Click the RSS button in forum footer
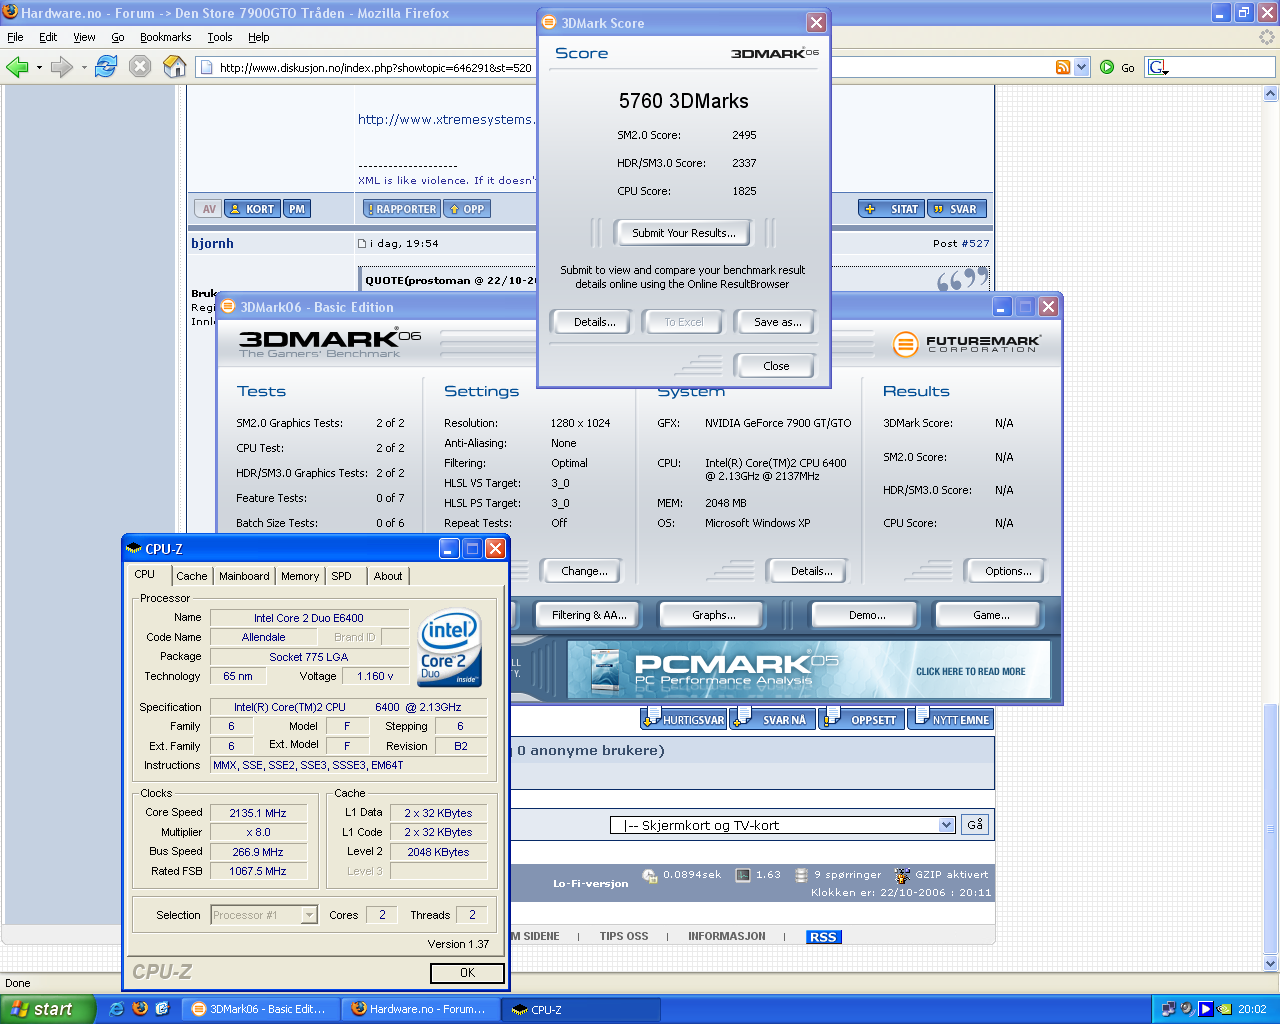The image size is (1280, 1024). point(823,937)
